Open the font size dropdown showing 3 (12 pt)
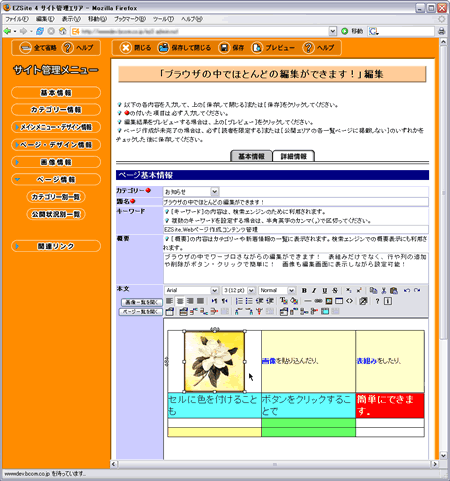Screen dimensions: 450x481 (239, 290)
